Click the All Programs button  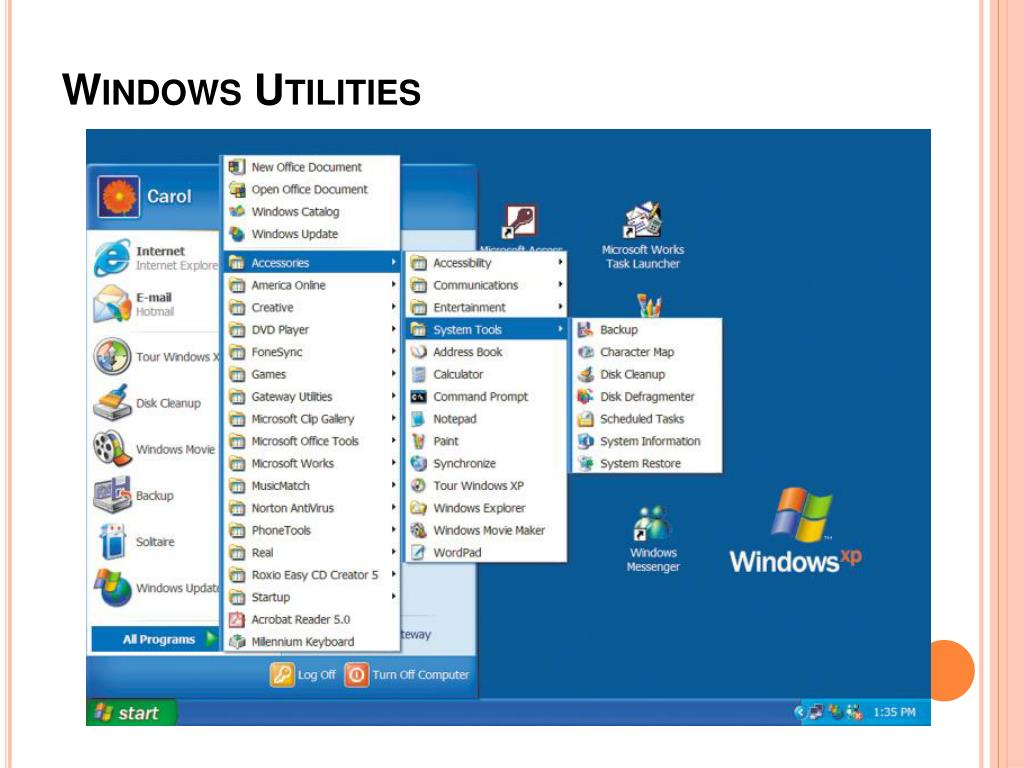(x=155, y=639)
